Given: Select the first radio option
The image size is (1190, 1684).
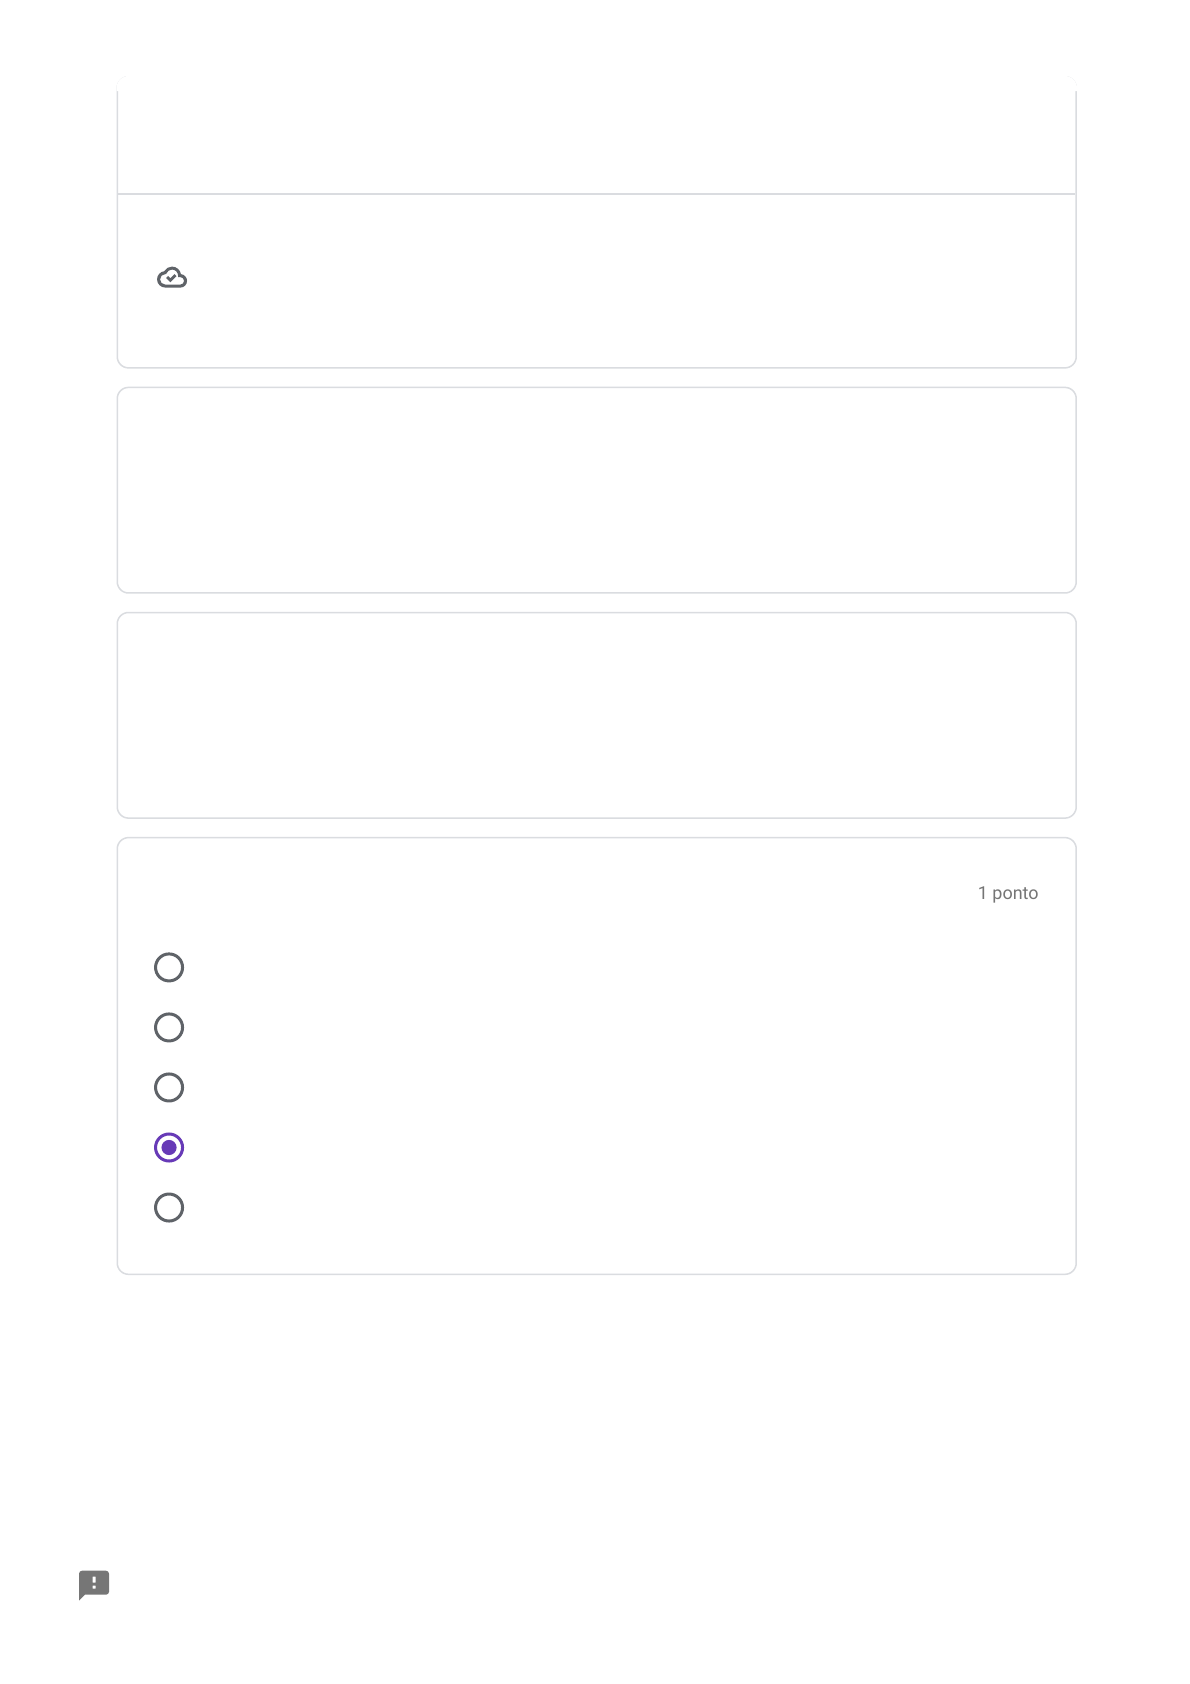Looking at the screenshot, I should 169,967.
